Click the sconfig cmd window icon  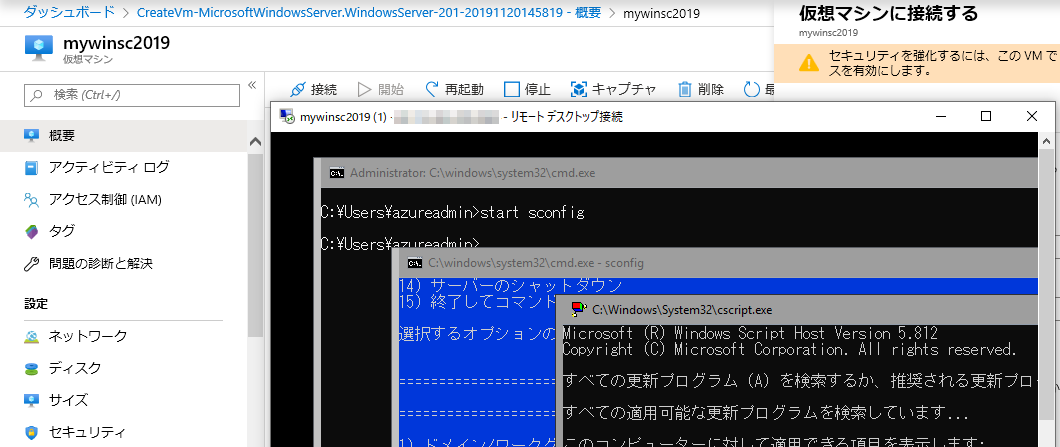[415, 262]
